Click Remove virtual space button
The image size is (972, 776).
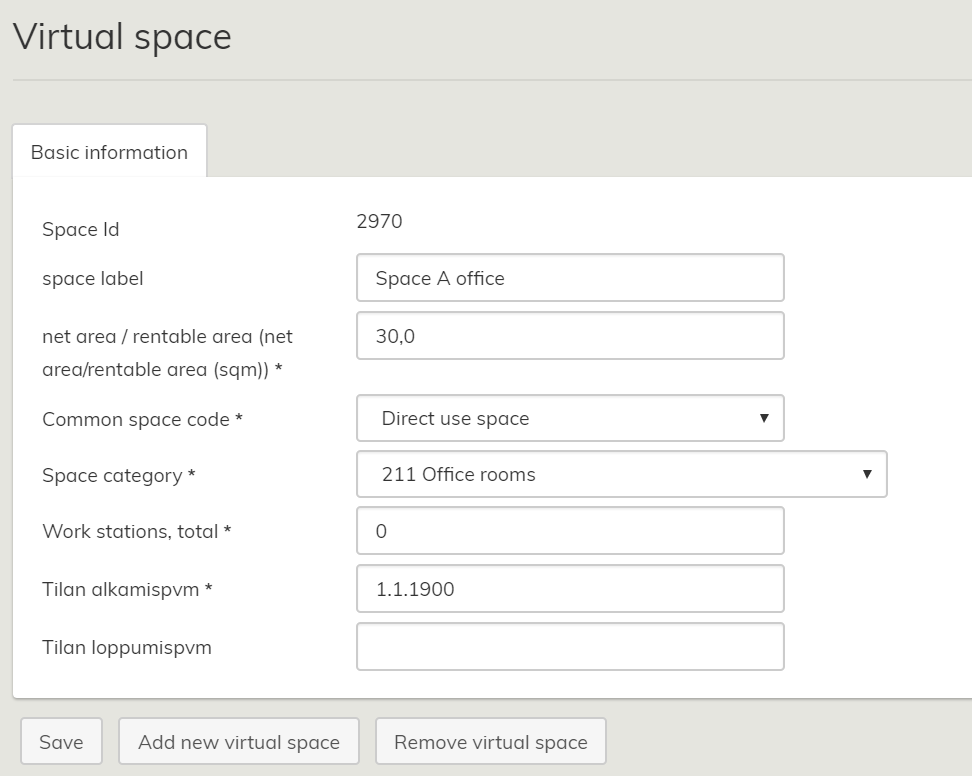pos(490,742)
